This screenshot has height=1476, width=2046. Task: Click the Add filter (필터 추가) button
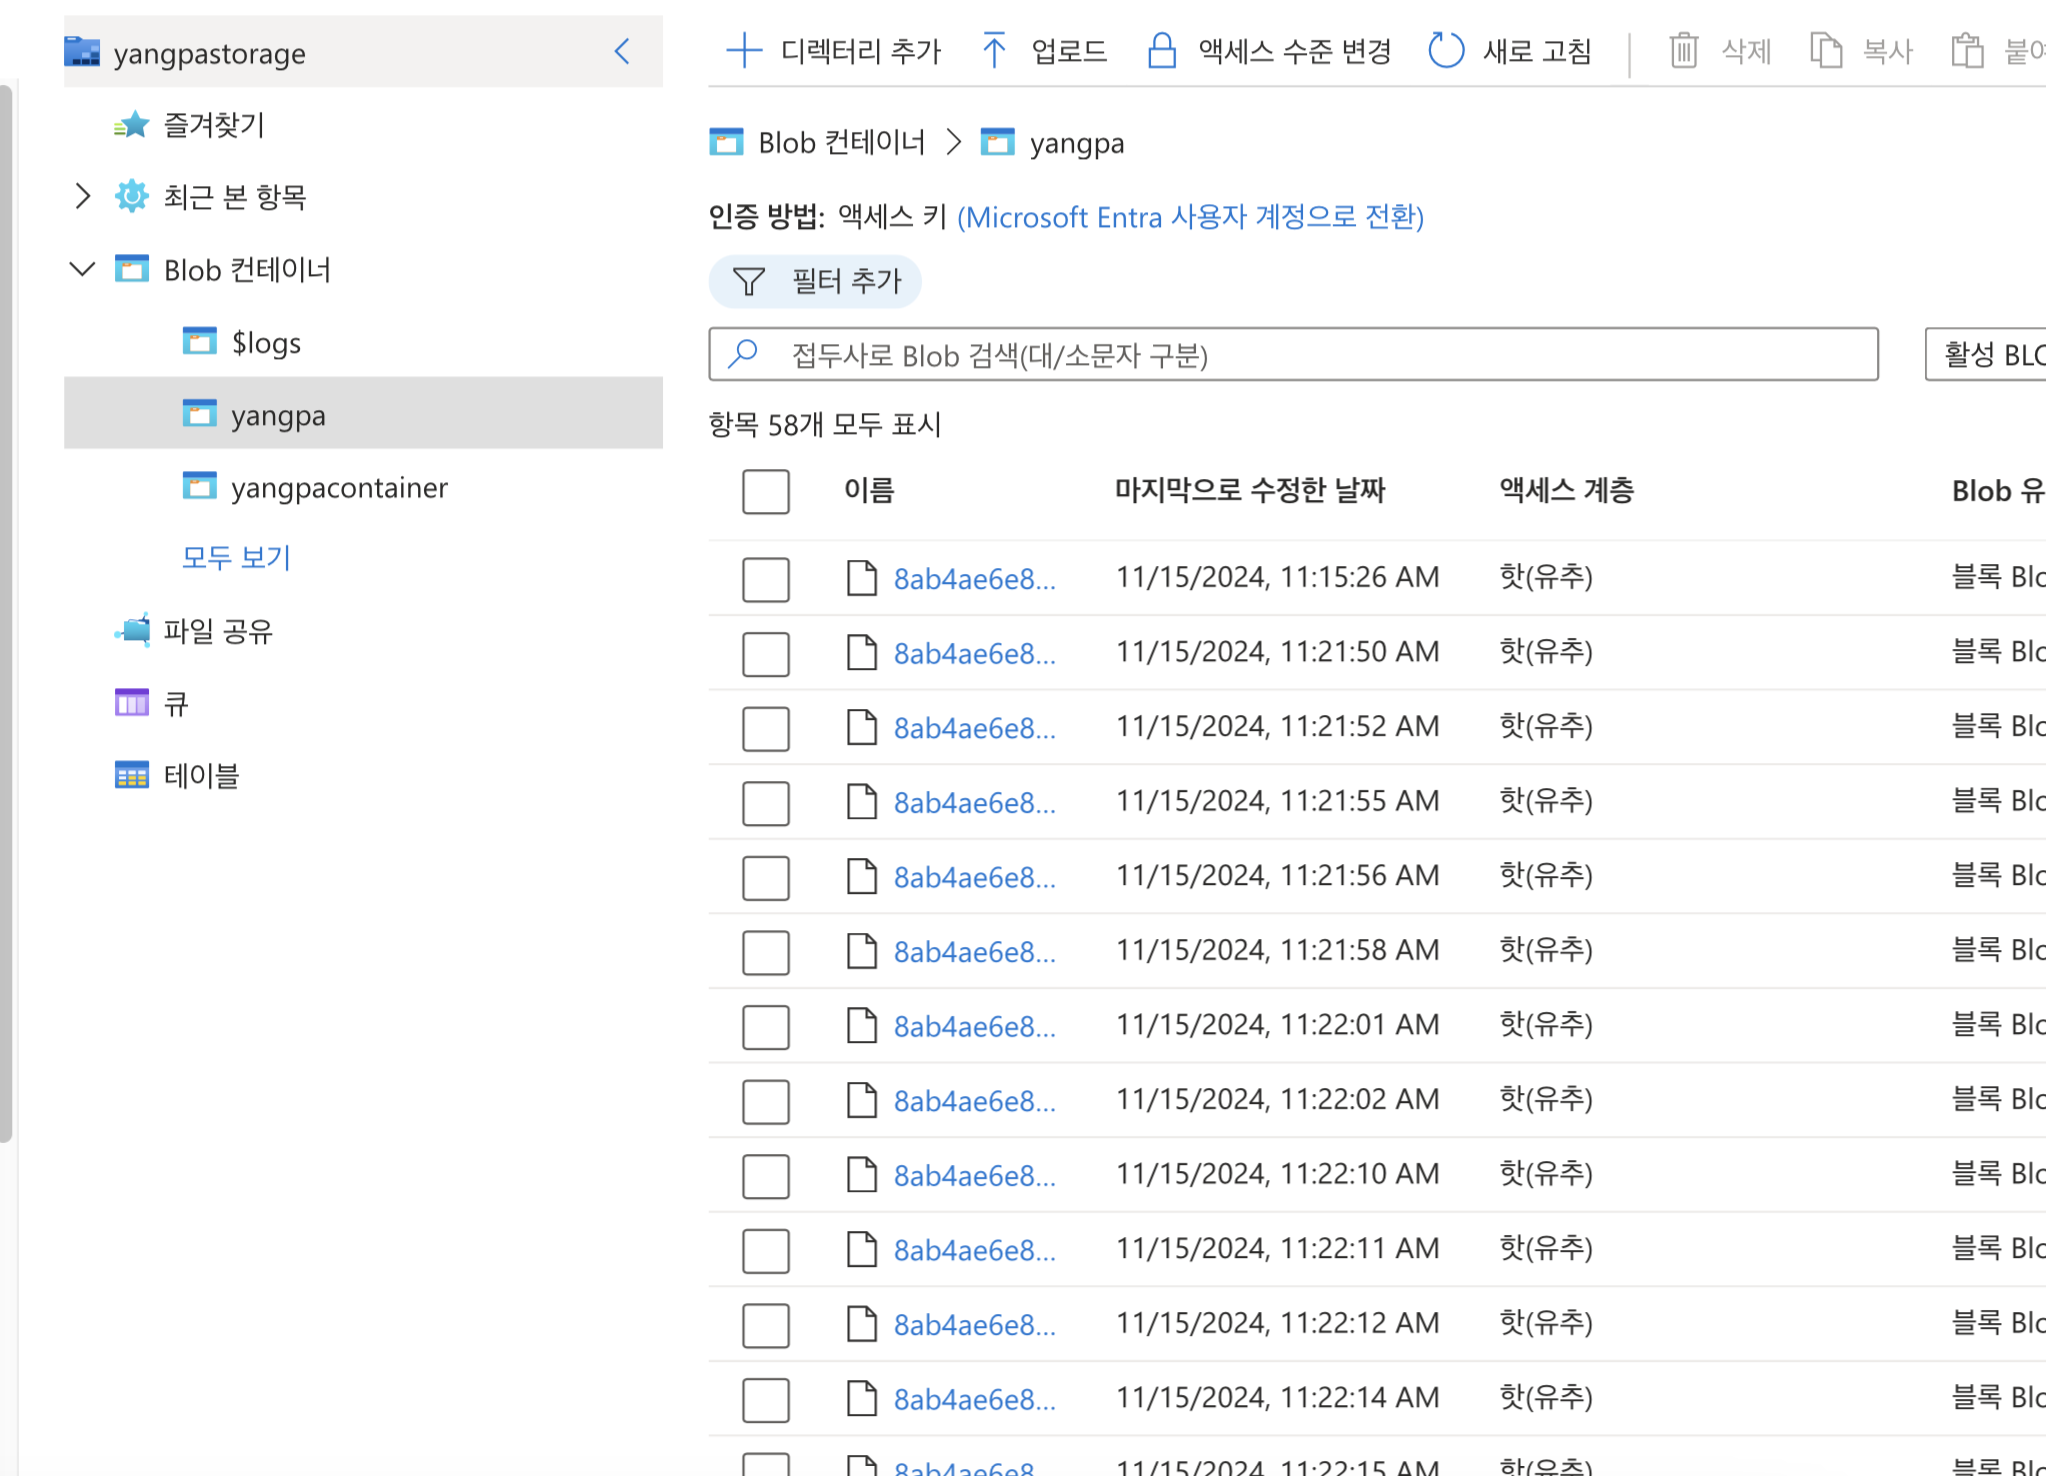point(815,281)
